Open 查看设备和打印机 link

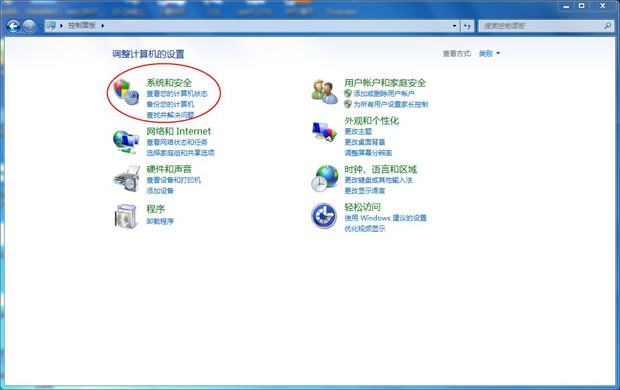(174, 180)
